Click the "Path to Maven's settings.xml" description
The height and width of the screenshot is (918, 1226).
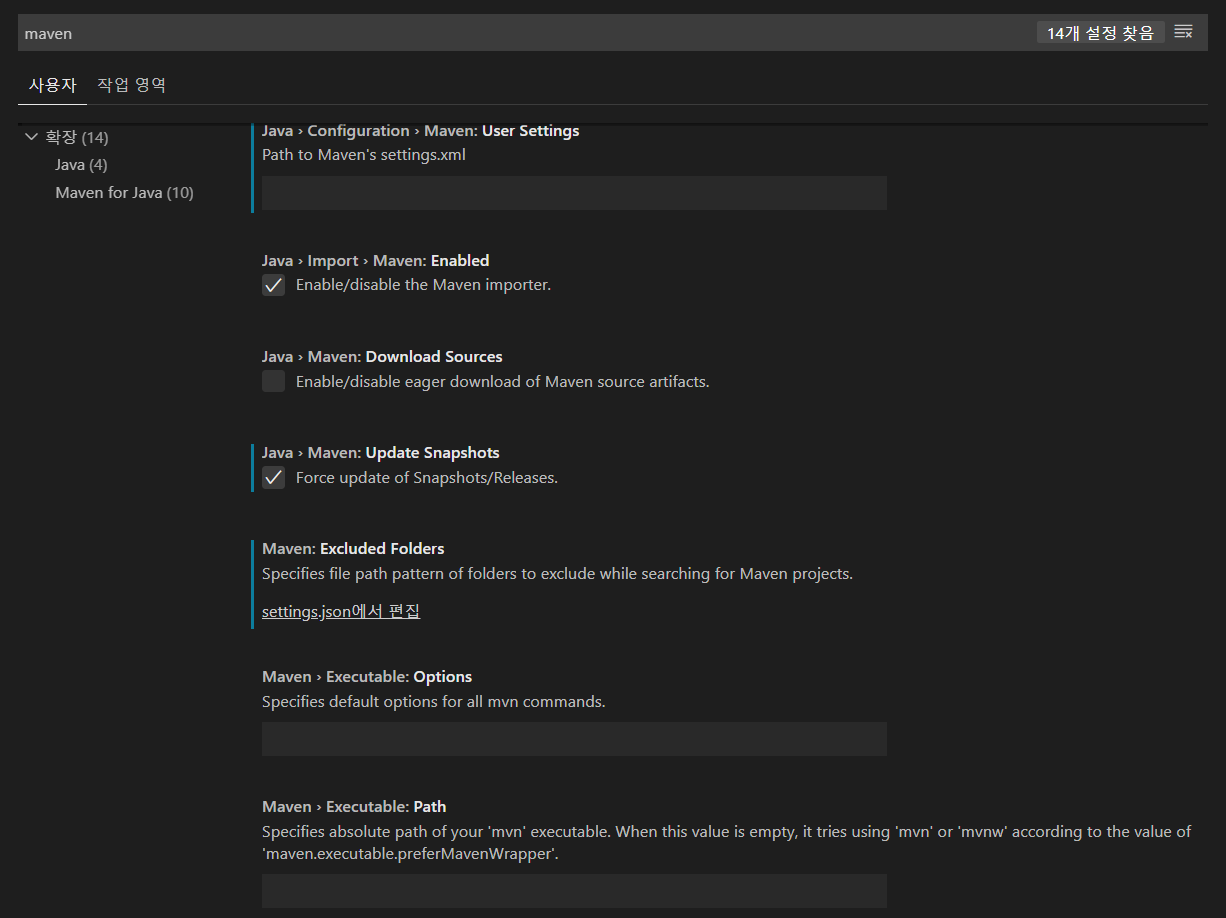pos(364,155)
